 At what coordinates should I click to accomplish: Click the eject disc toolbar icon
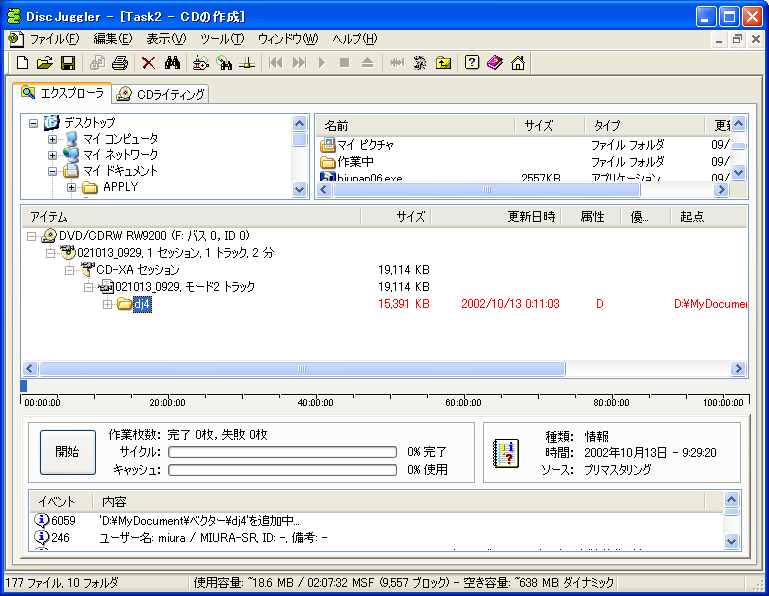pos(367,63)
